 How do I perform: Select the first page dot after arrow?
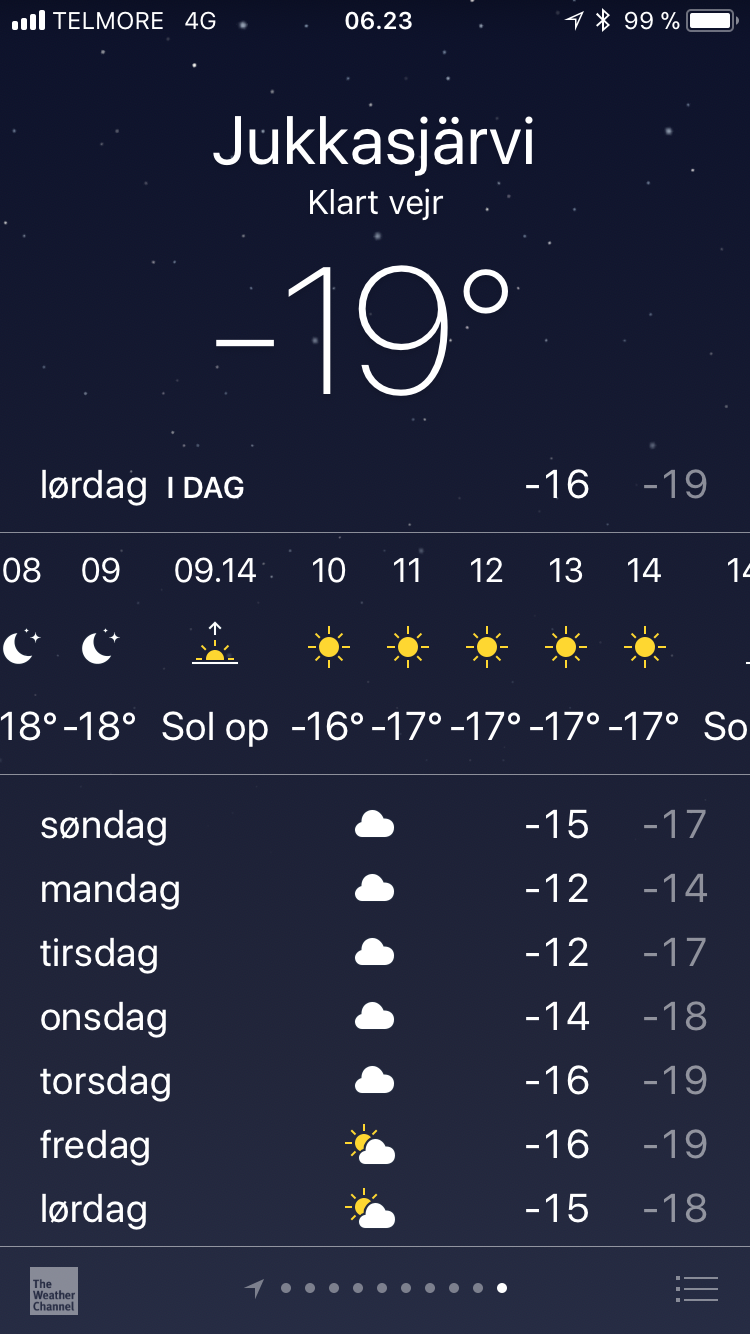(286, 1288)
